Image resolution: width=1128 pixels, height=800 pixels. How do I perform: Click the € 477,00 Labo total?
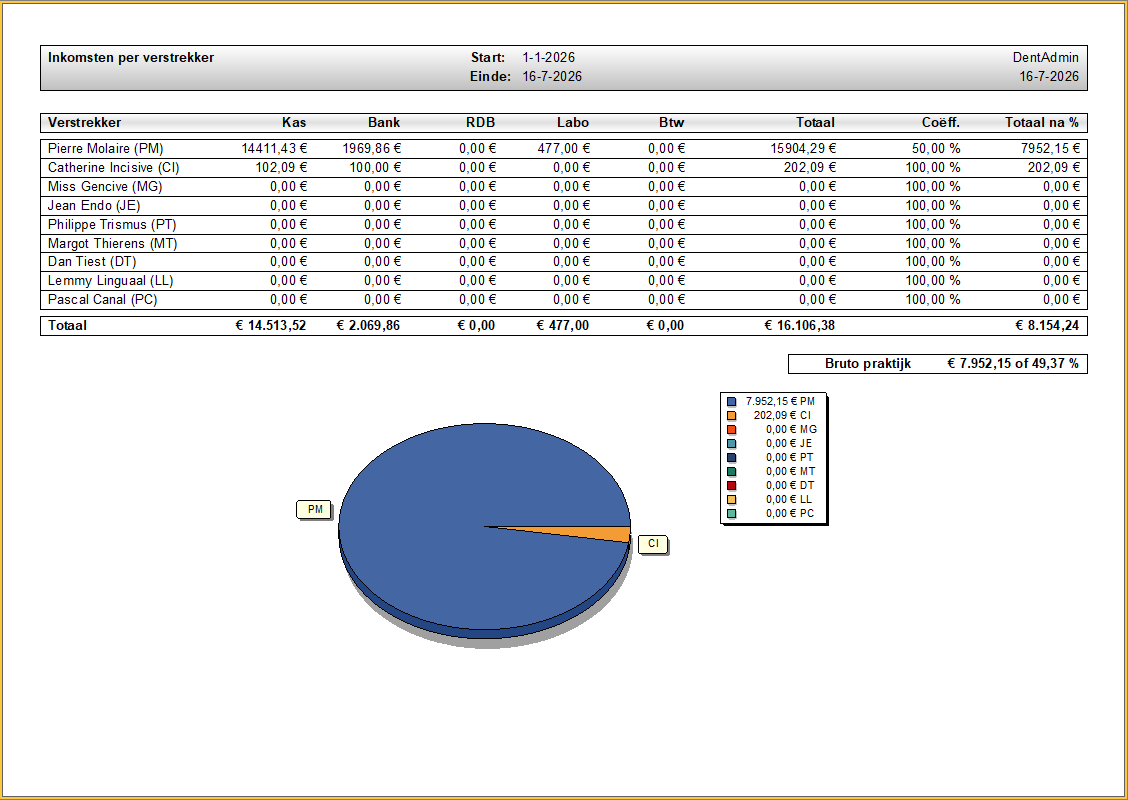pyautogui.click(x=563, y=326)
